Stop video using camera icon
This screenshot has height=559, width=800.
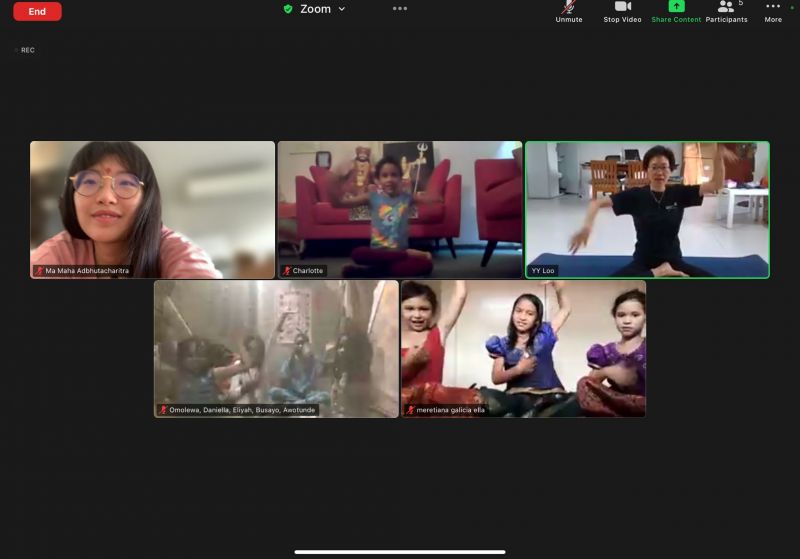pos(622,12)
